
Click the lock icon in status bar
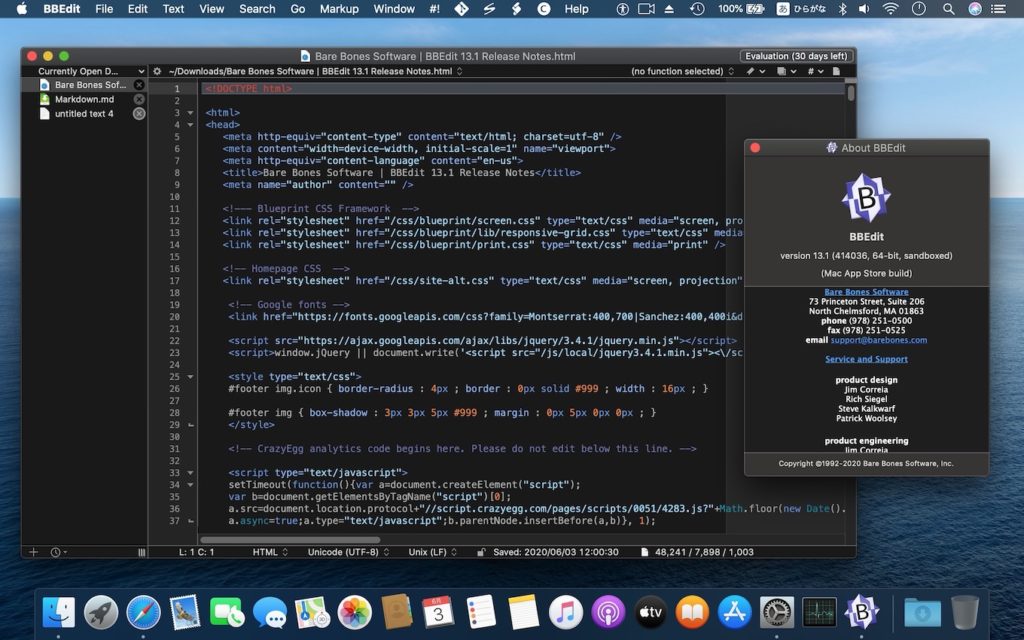482,552
